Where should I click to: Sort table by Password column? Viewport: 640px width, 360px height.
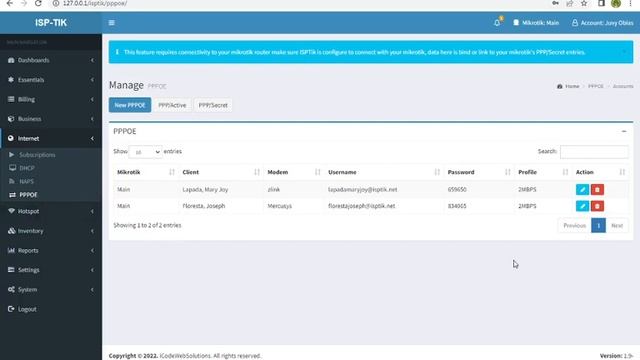tap(479, 172)
